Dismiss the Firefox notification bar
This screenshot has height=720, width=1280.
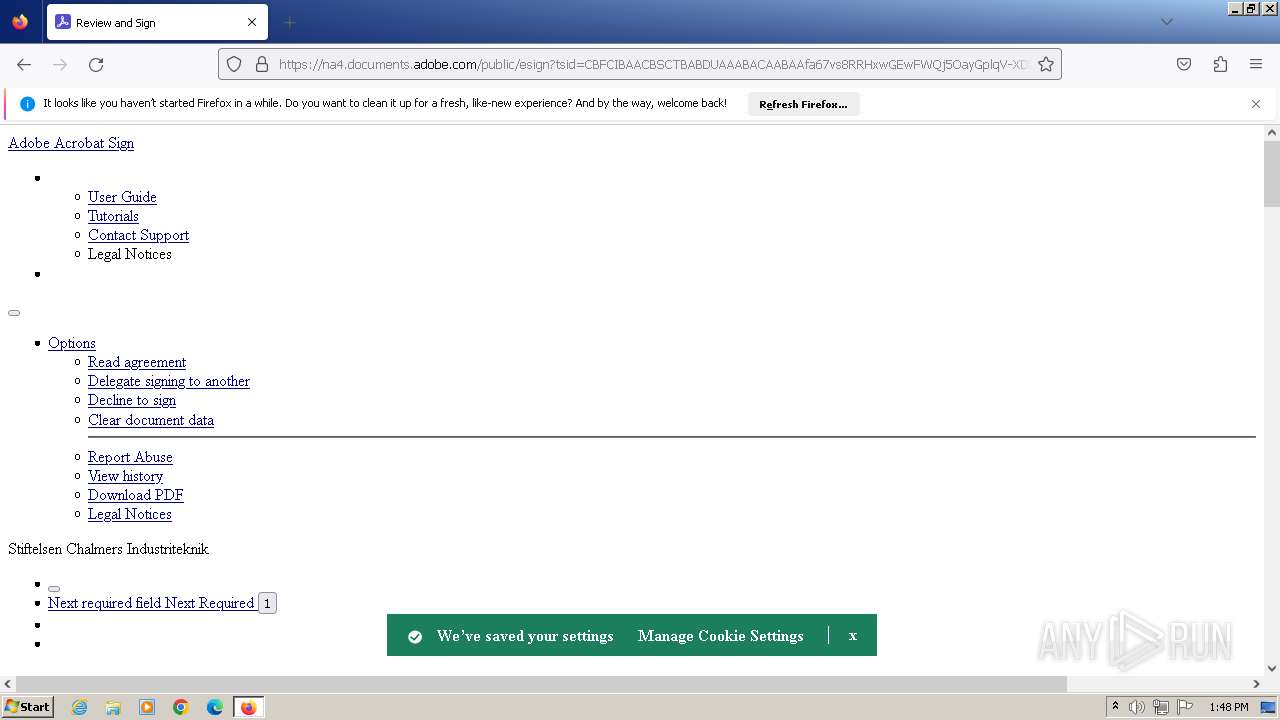pyautogui.click(x=1256, y=104)
